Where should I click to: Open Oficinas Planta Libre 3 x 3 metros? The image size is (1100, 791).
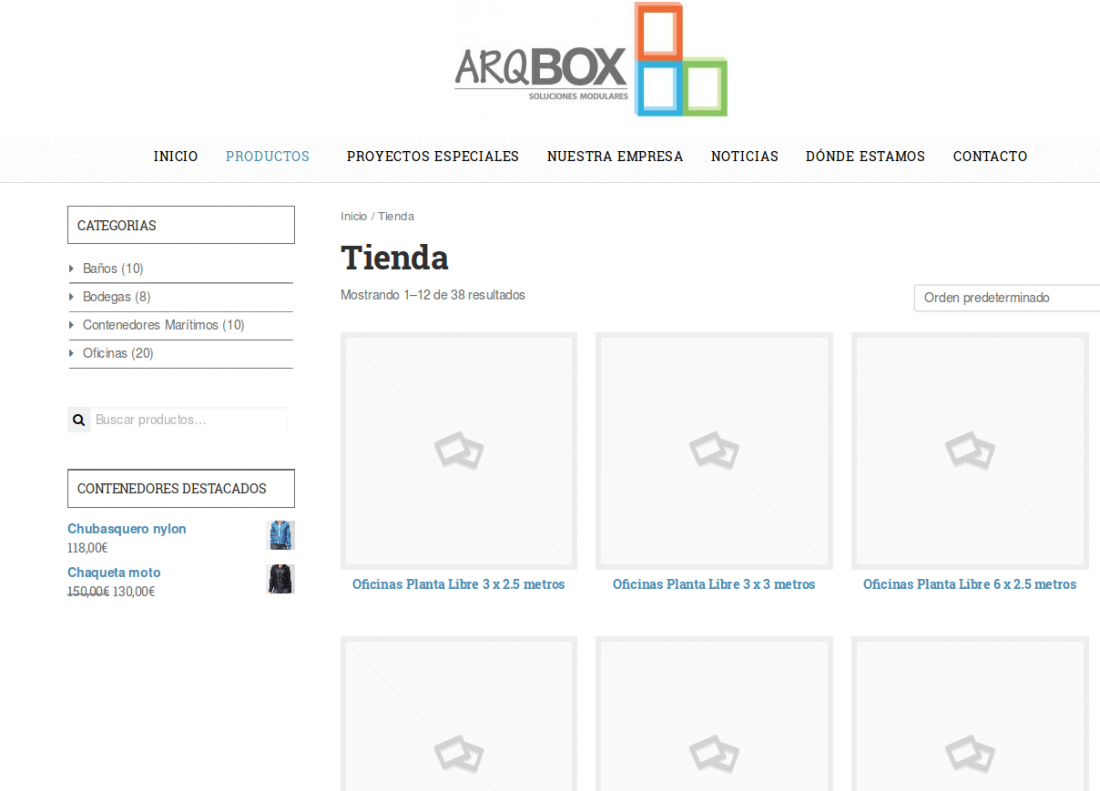pos(713,584)
